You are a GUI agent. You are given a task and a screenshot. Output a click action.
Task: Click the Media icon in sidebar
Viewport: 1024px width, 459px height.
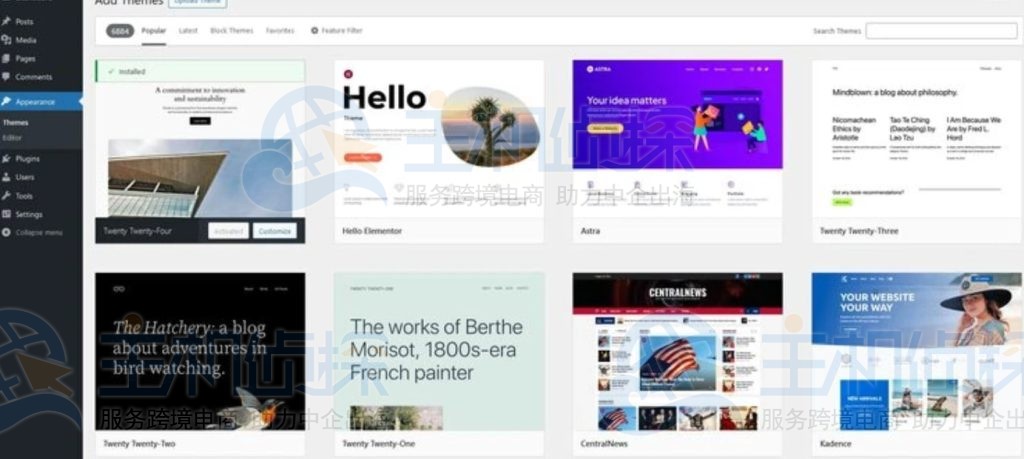coord(6,40)
